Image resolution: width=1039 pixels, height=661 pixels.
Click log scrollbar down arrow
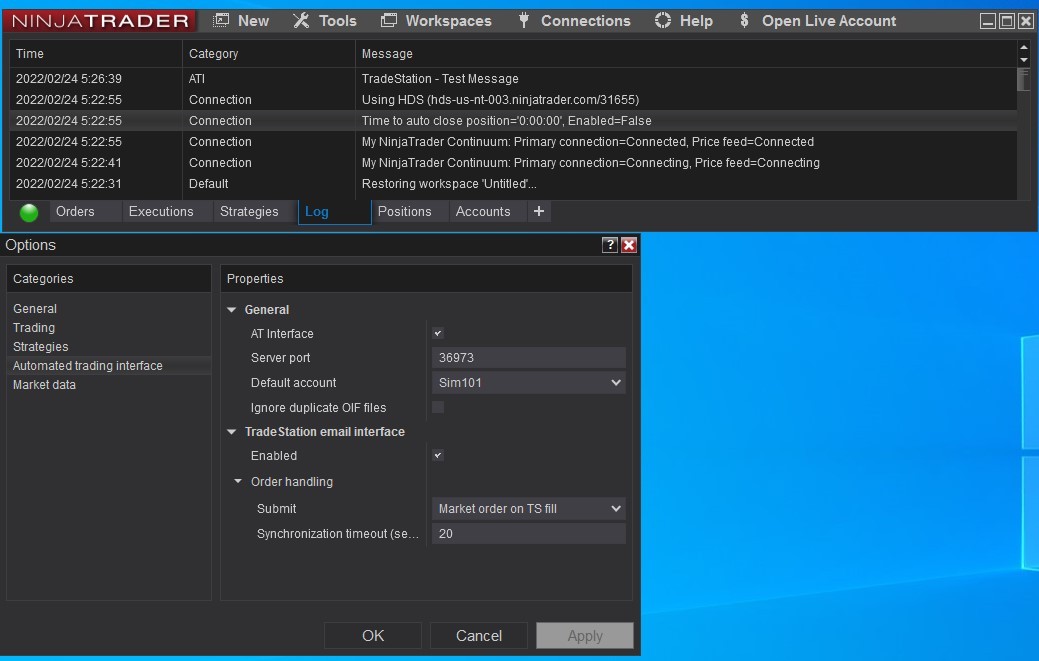(1024, 60)
